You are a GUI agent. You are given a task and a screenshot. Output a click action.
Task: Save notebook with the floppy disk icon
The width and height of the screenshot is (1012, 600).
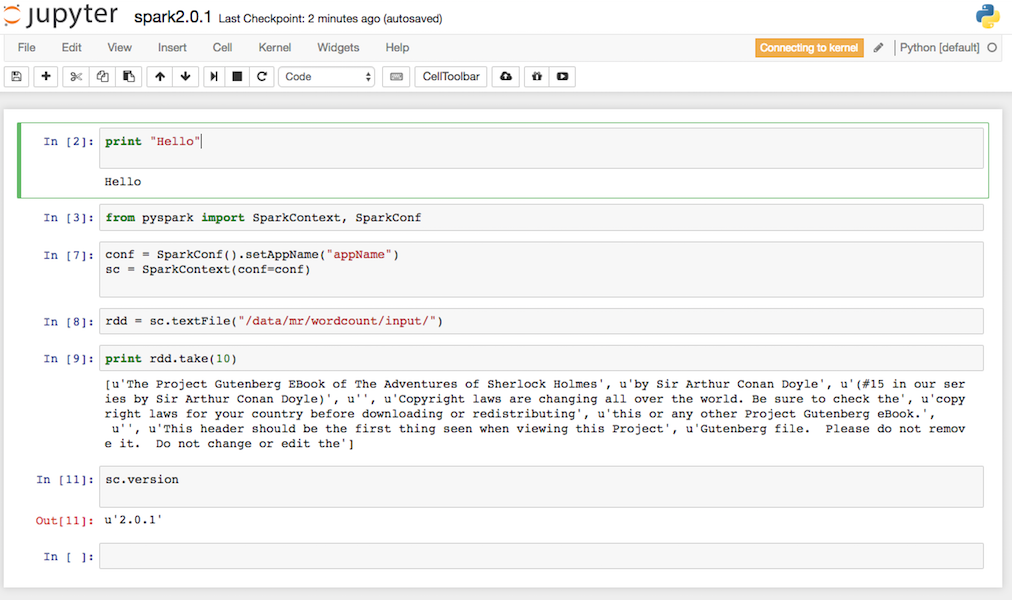(x=17, y=77)
